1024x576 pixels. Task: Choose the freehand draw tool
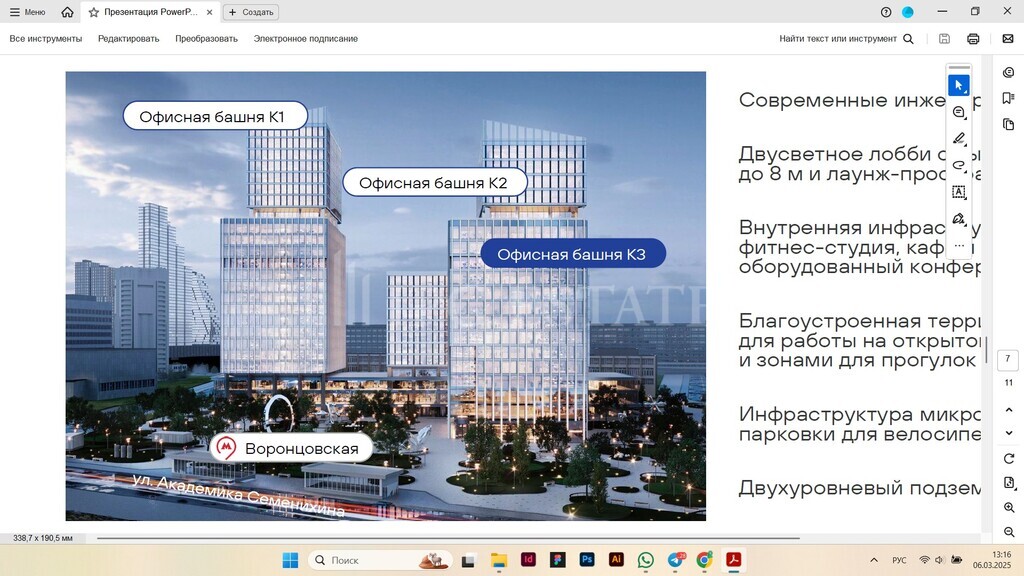(958, 165)
